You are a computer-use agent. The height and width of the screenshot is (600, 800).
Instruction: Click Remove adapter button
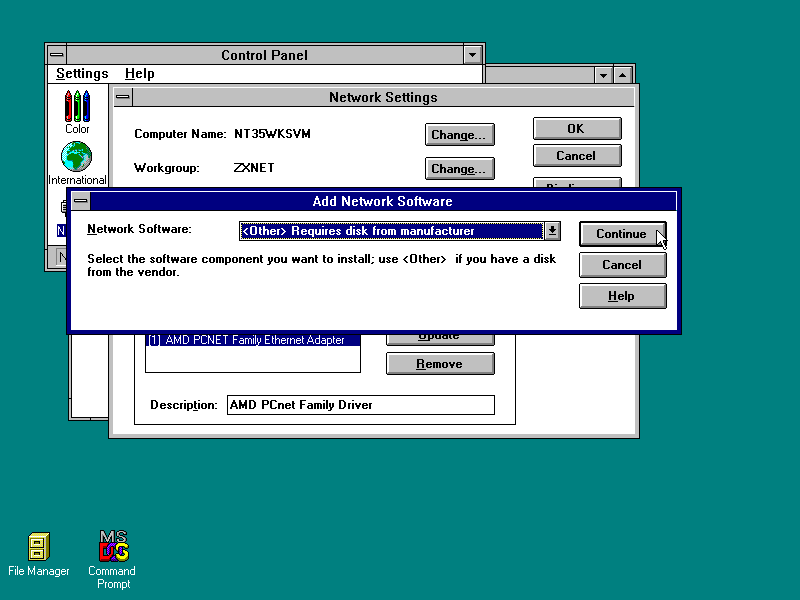440,364
